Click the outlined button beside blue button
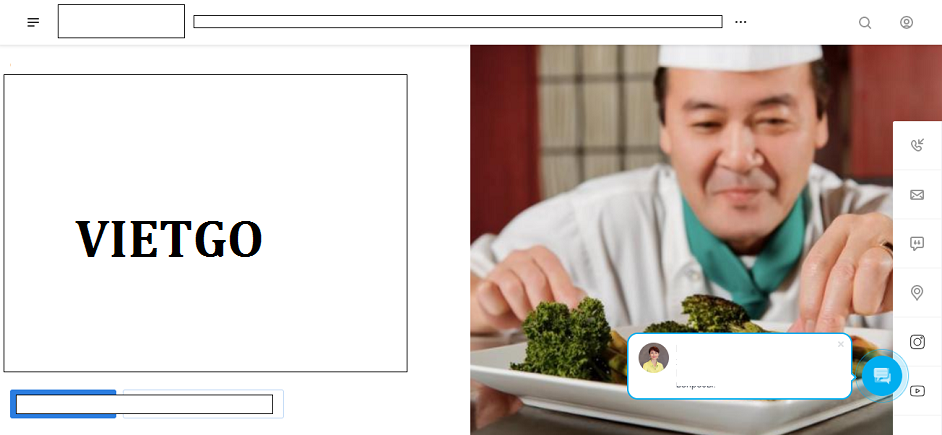942x435 pixels. click(203, 404)
